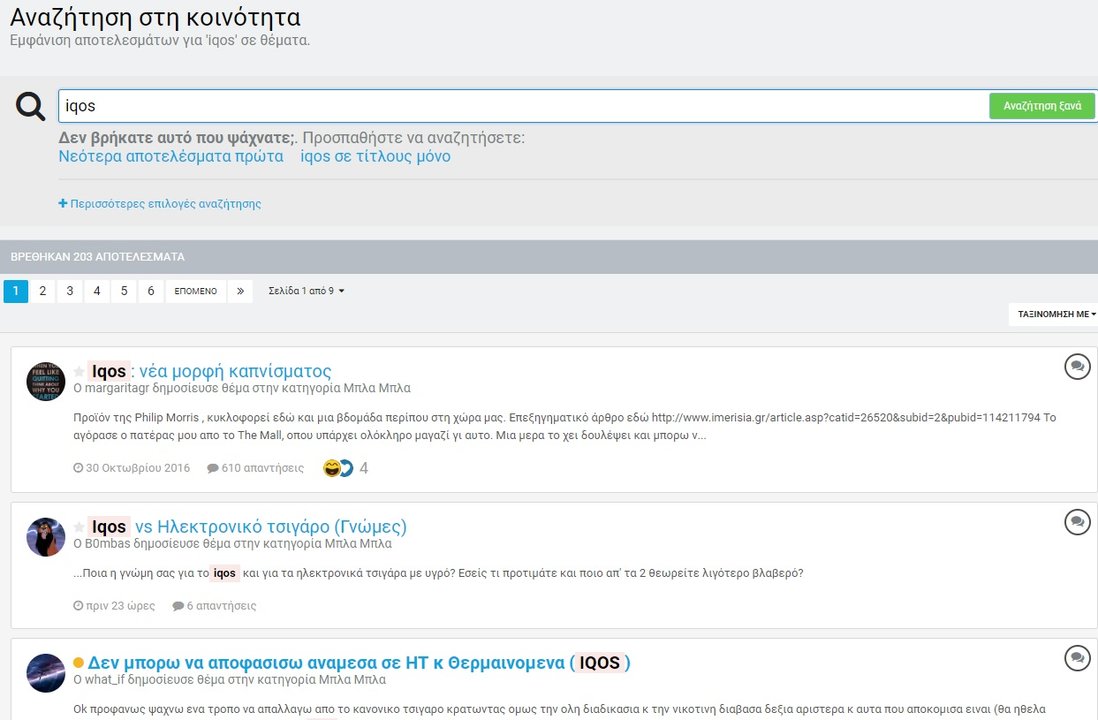Search 'iqos σε τίτλους μόνο'
This screenshot has width=1098, height=720.
point(375,156)
